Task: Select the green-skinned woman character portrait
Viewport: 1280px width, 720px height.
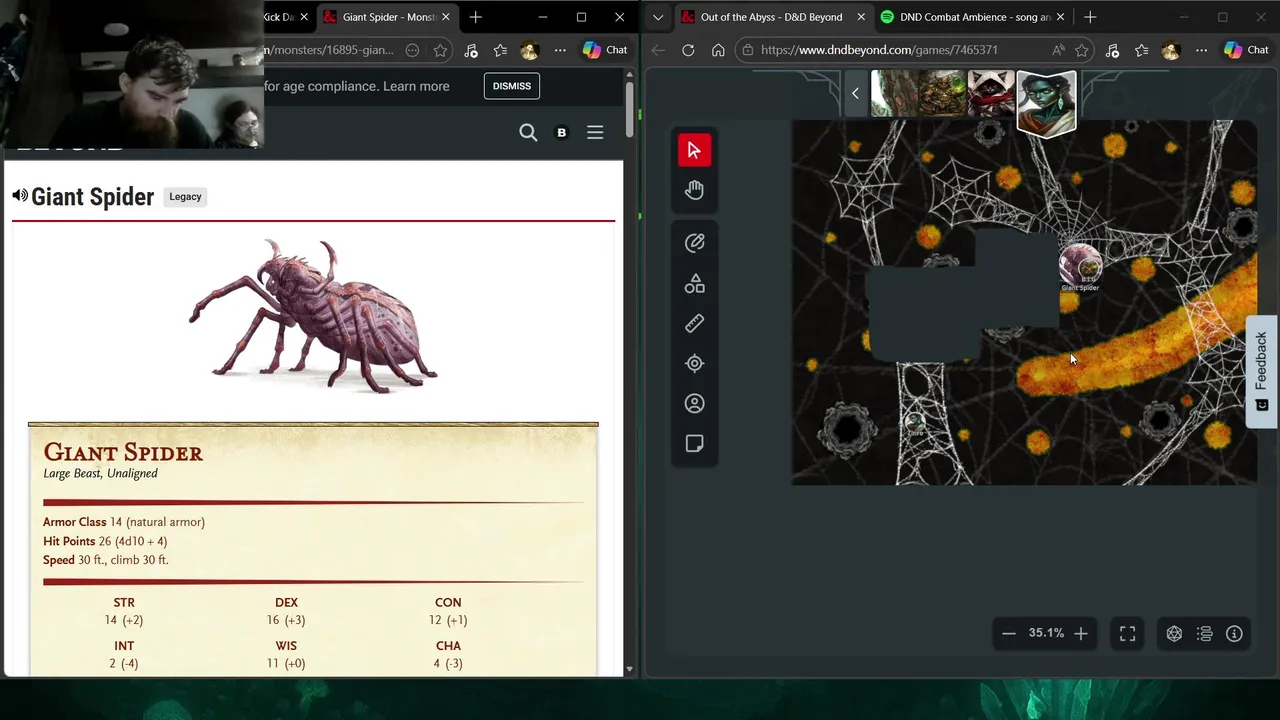Action: click(1046, 101)
